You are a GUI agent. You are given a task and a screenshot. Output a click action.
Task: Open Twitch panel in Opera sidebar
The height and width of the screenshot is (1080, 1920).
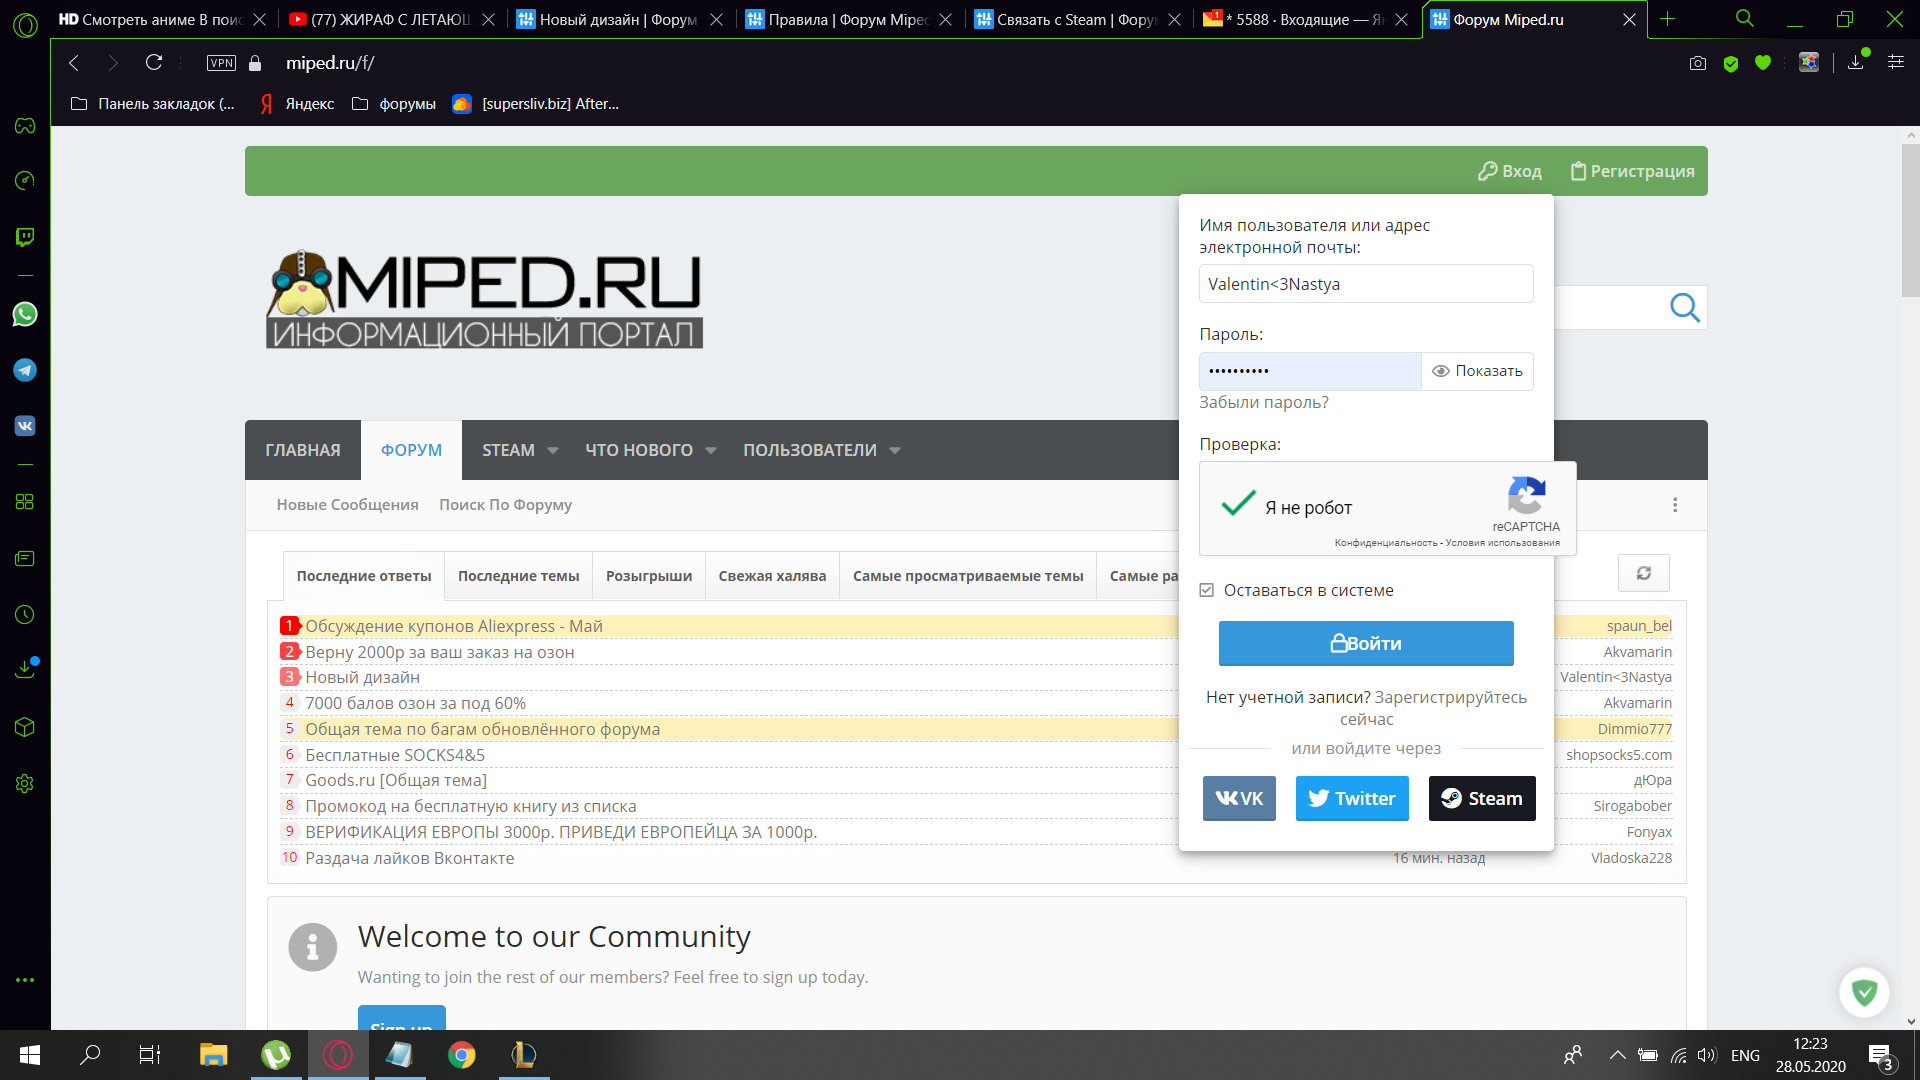coord(25,237)
